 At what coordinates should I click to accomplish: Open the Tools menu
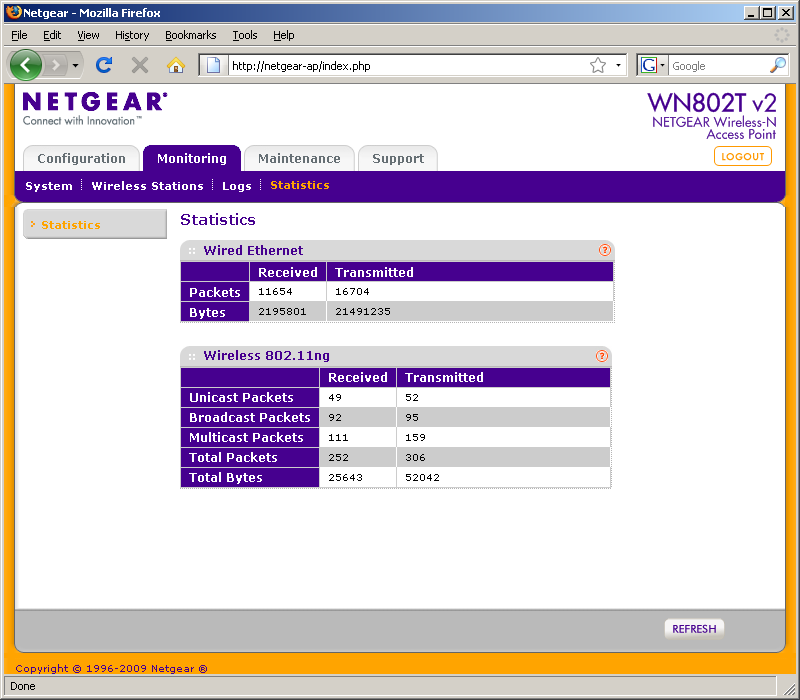tap(245, 35)
